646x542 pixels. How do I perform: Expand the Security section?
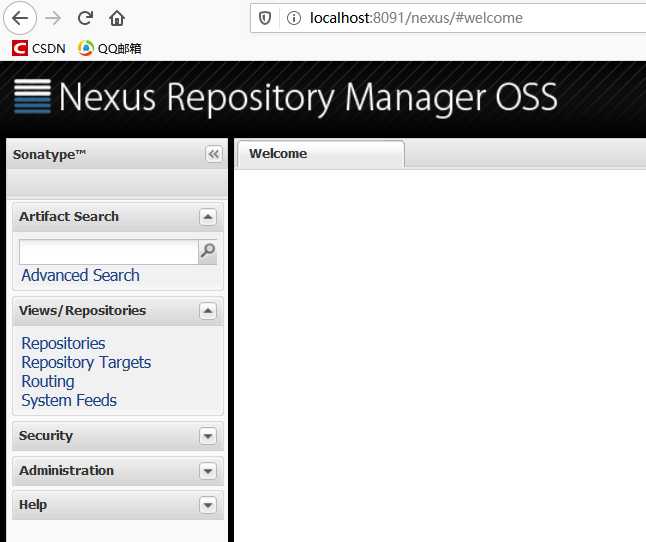pyautogui.click(x=208, y=436)
